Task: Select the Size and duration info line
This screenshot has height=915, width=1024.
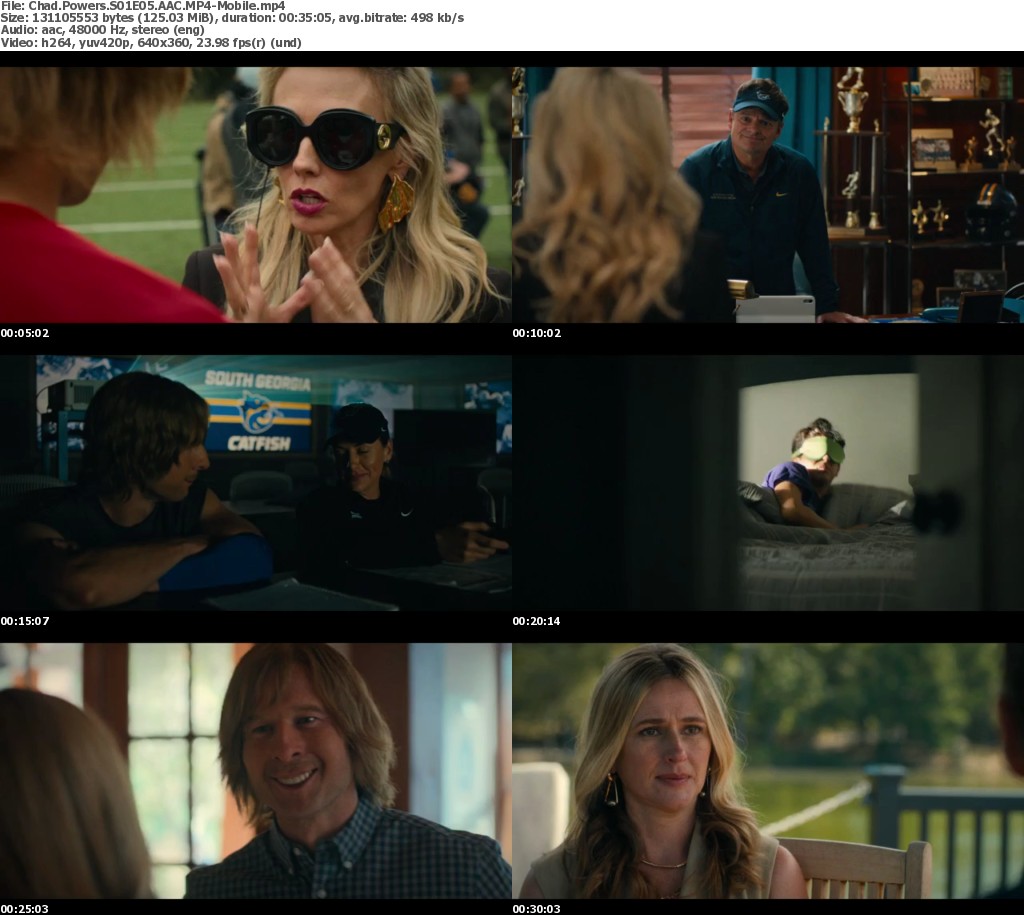Action: tap(232, 18)
